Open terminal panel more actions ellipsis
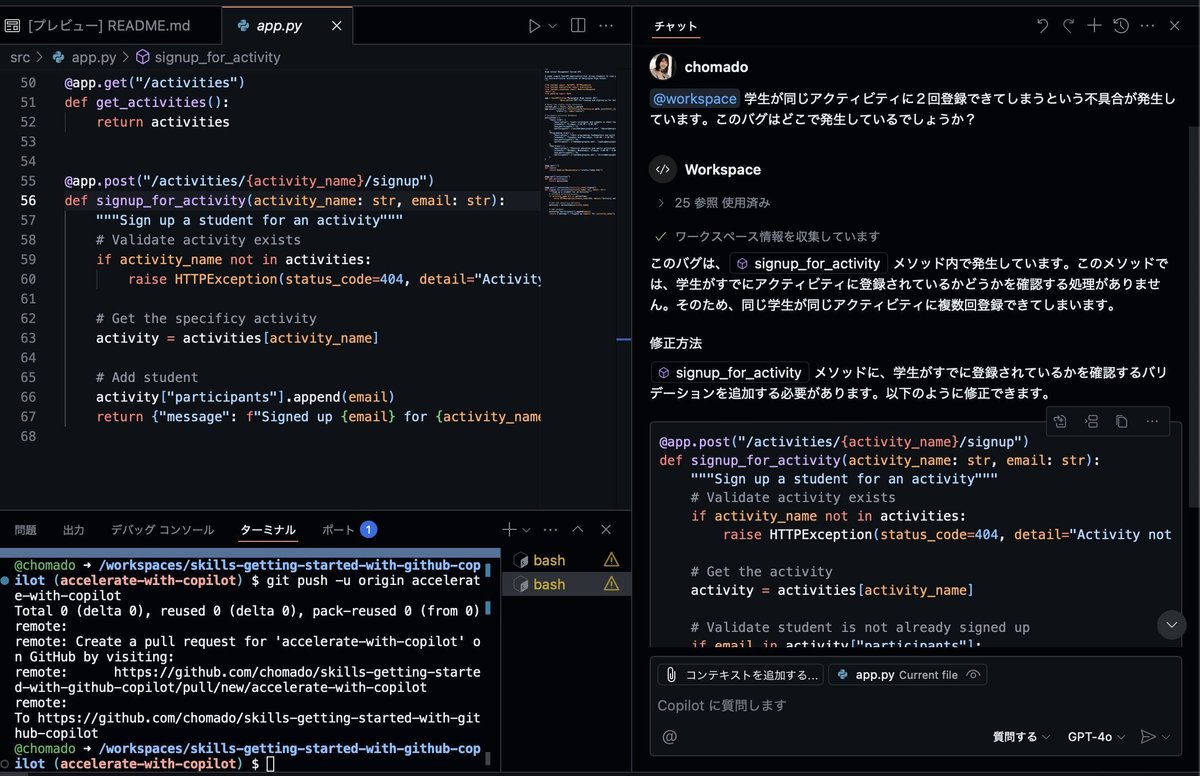This screenshot has height=776, width=1200. (550, 530)
